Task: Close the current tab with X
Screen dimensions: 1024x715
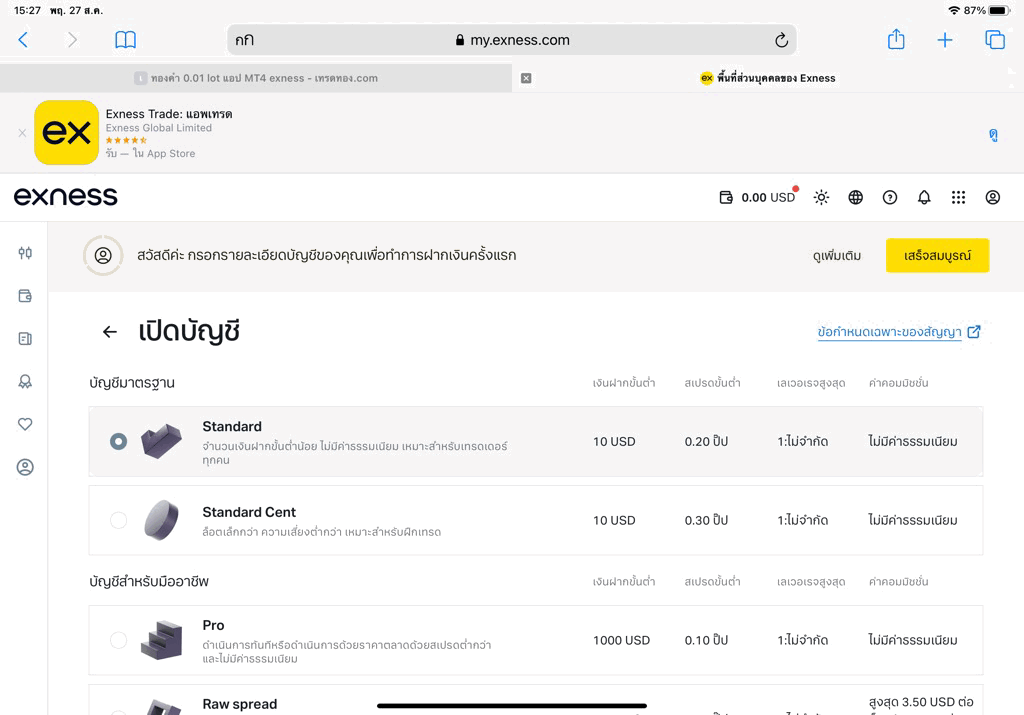Action: click(x=526, y=78)
